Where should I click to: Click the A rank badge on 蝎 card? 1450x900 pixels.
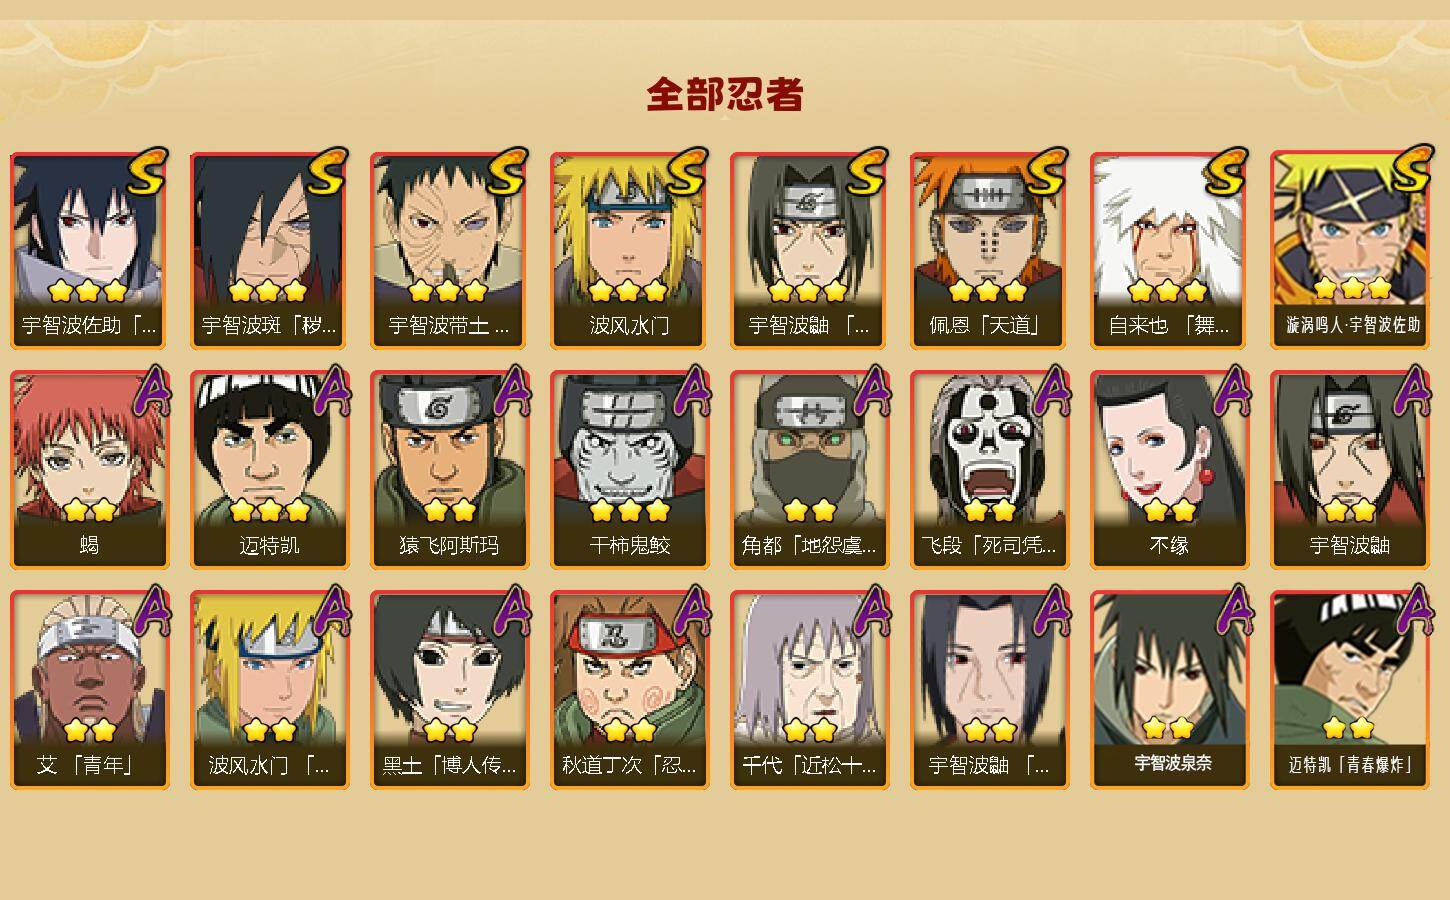(151, 390)
